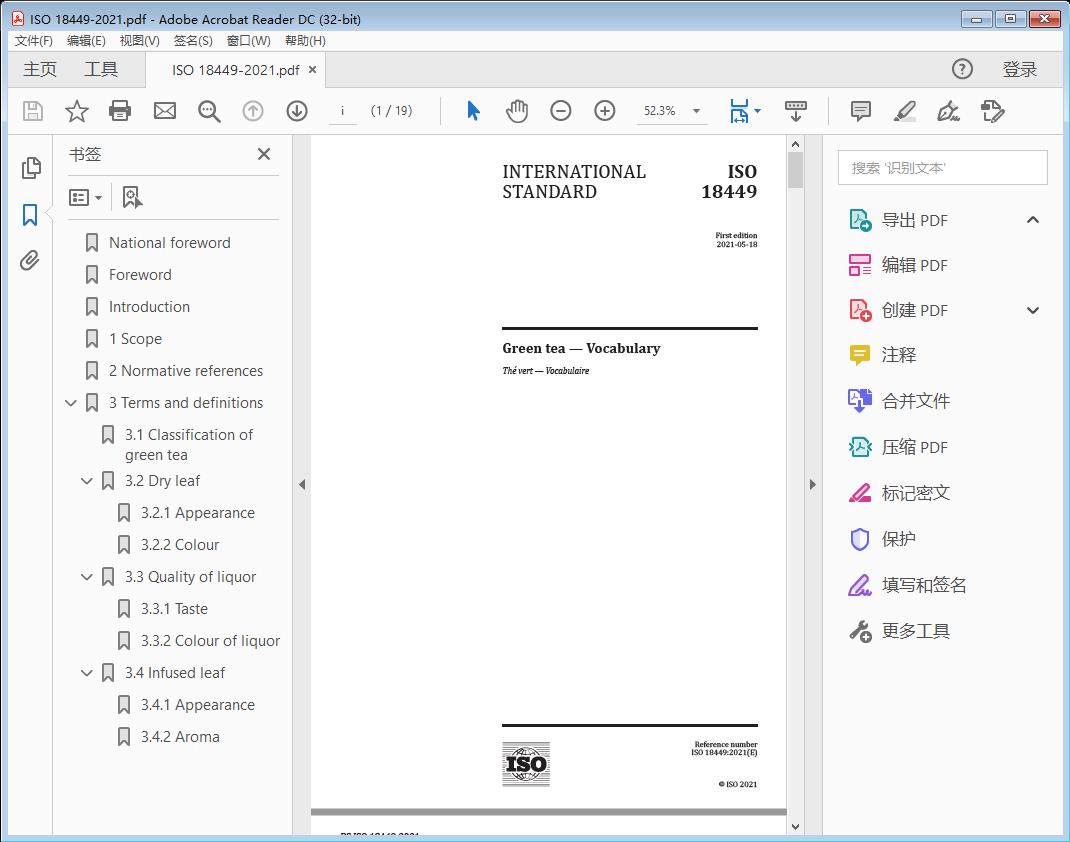The image size is (1070, 842).
Task: Open the add comment note tool
Action: tap(860, 111)
